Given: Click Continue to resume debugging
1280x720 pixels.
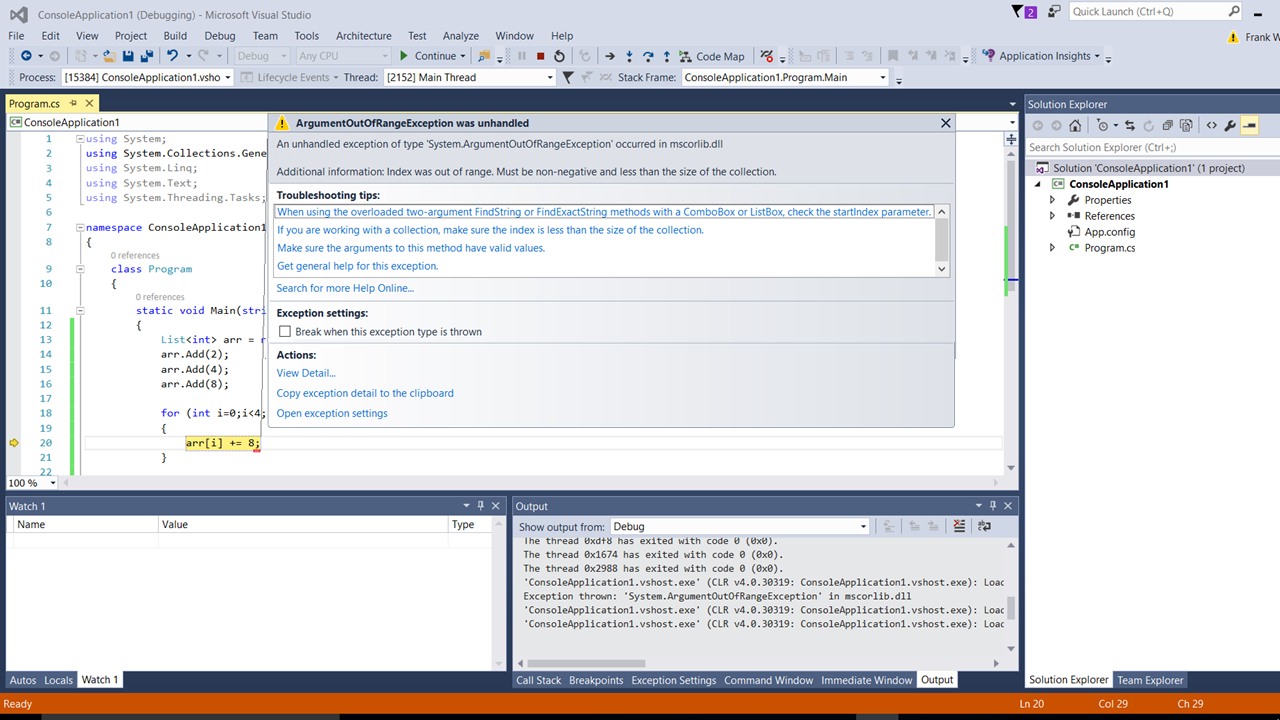Looking at the screenshot, I should tap(428, 56).
